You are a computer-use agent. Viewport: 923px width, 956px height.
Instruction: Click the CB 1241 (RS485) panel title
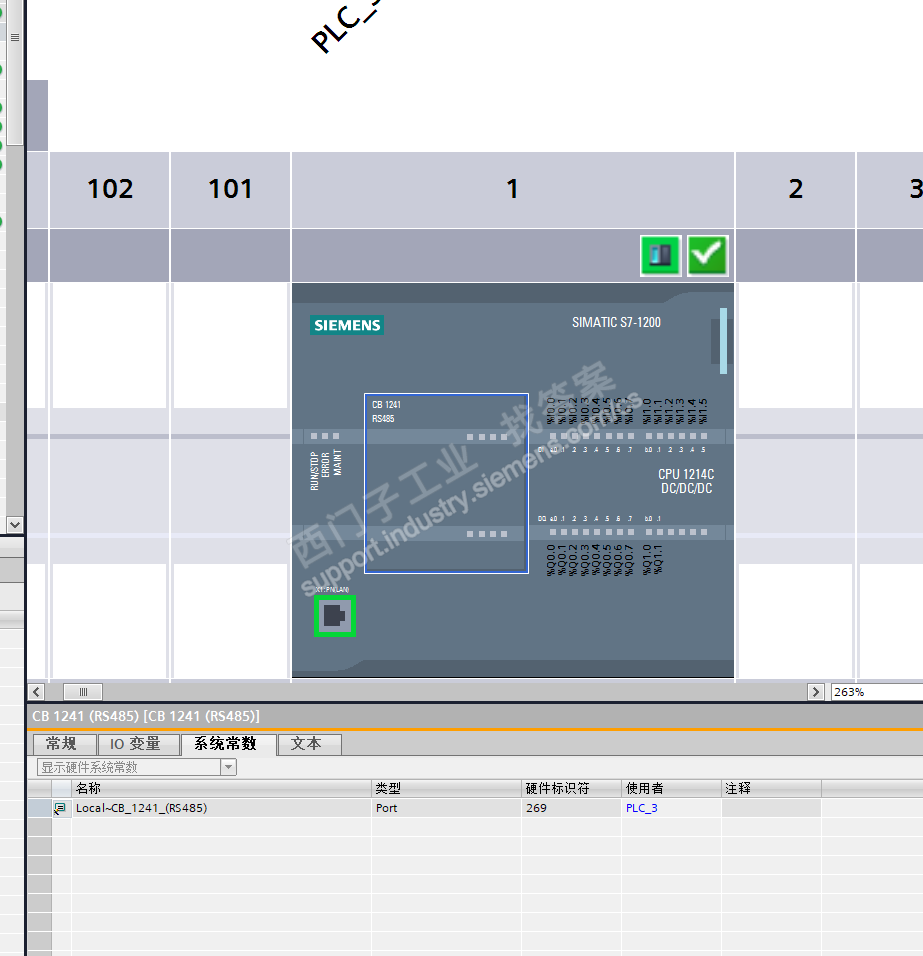(x=146, y=716)
